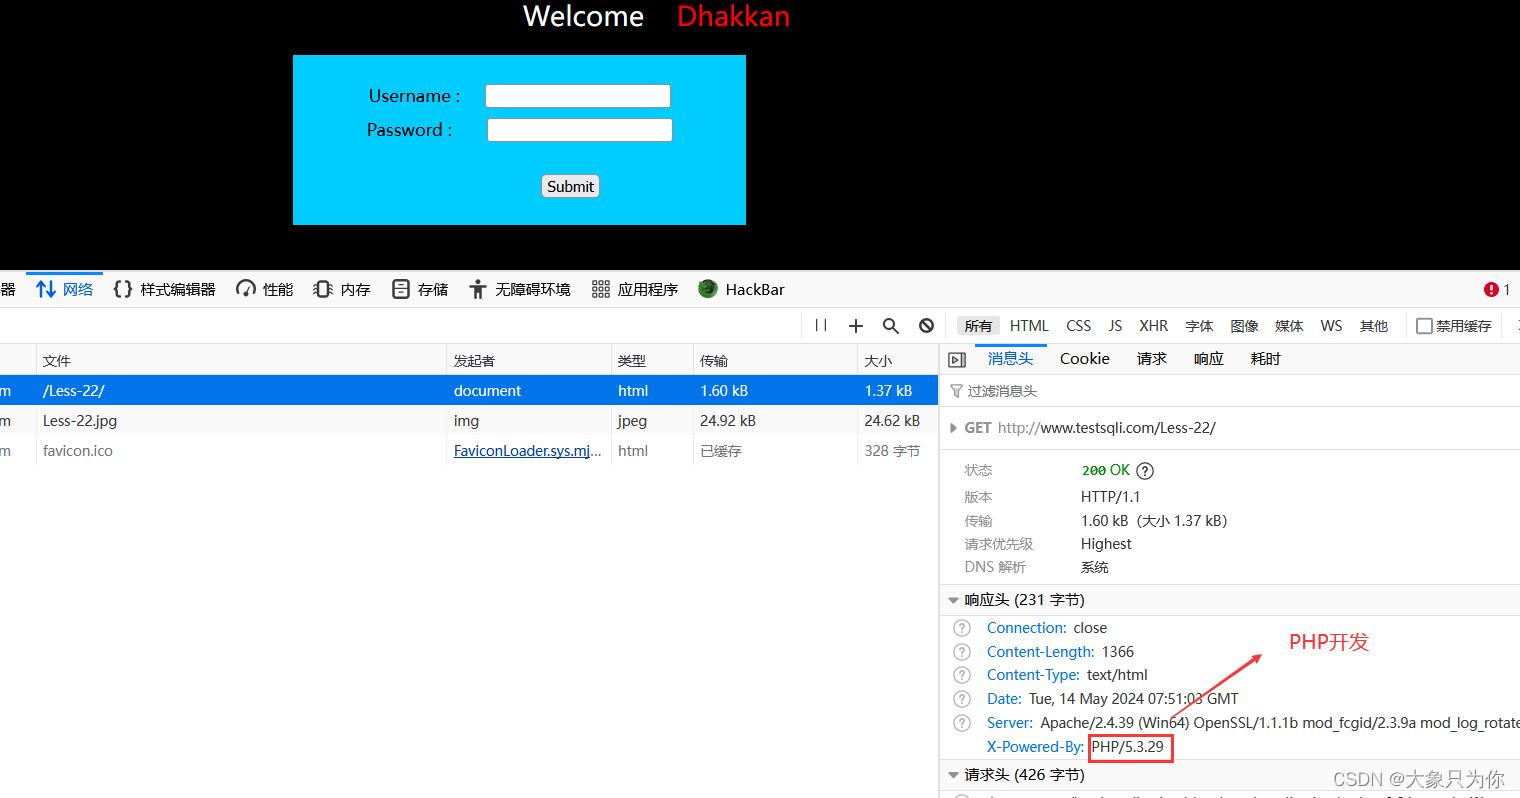The image size is (1520, 798).
Task: Open the Style Editor (样式编辑器) tab
Action: pyautogui.click(x=165, y=289)
